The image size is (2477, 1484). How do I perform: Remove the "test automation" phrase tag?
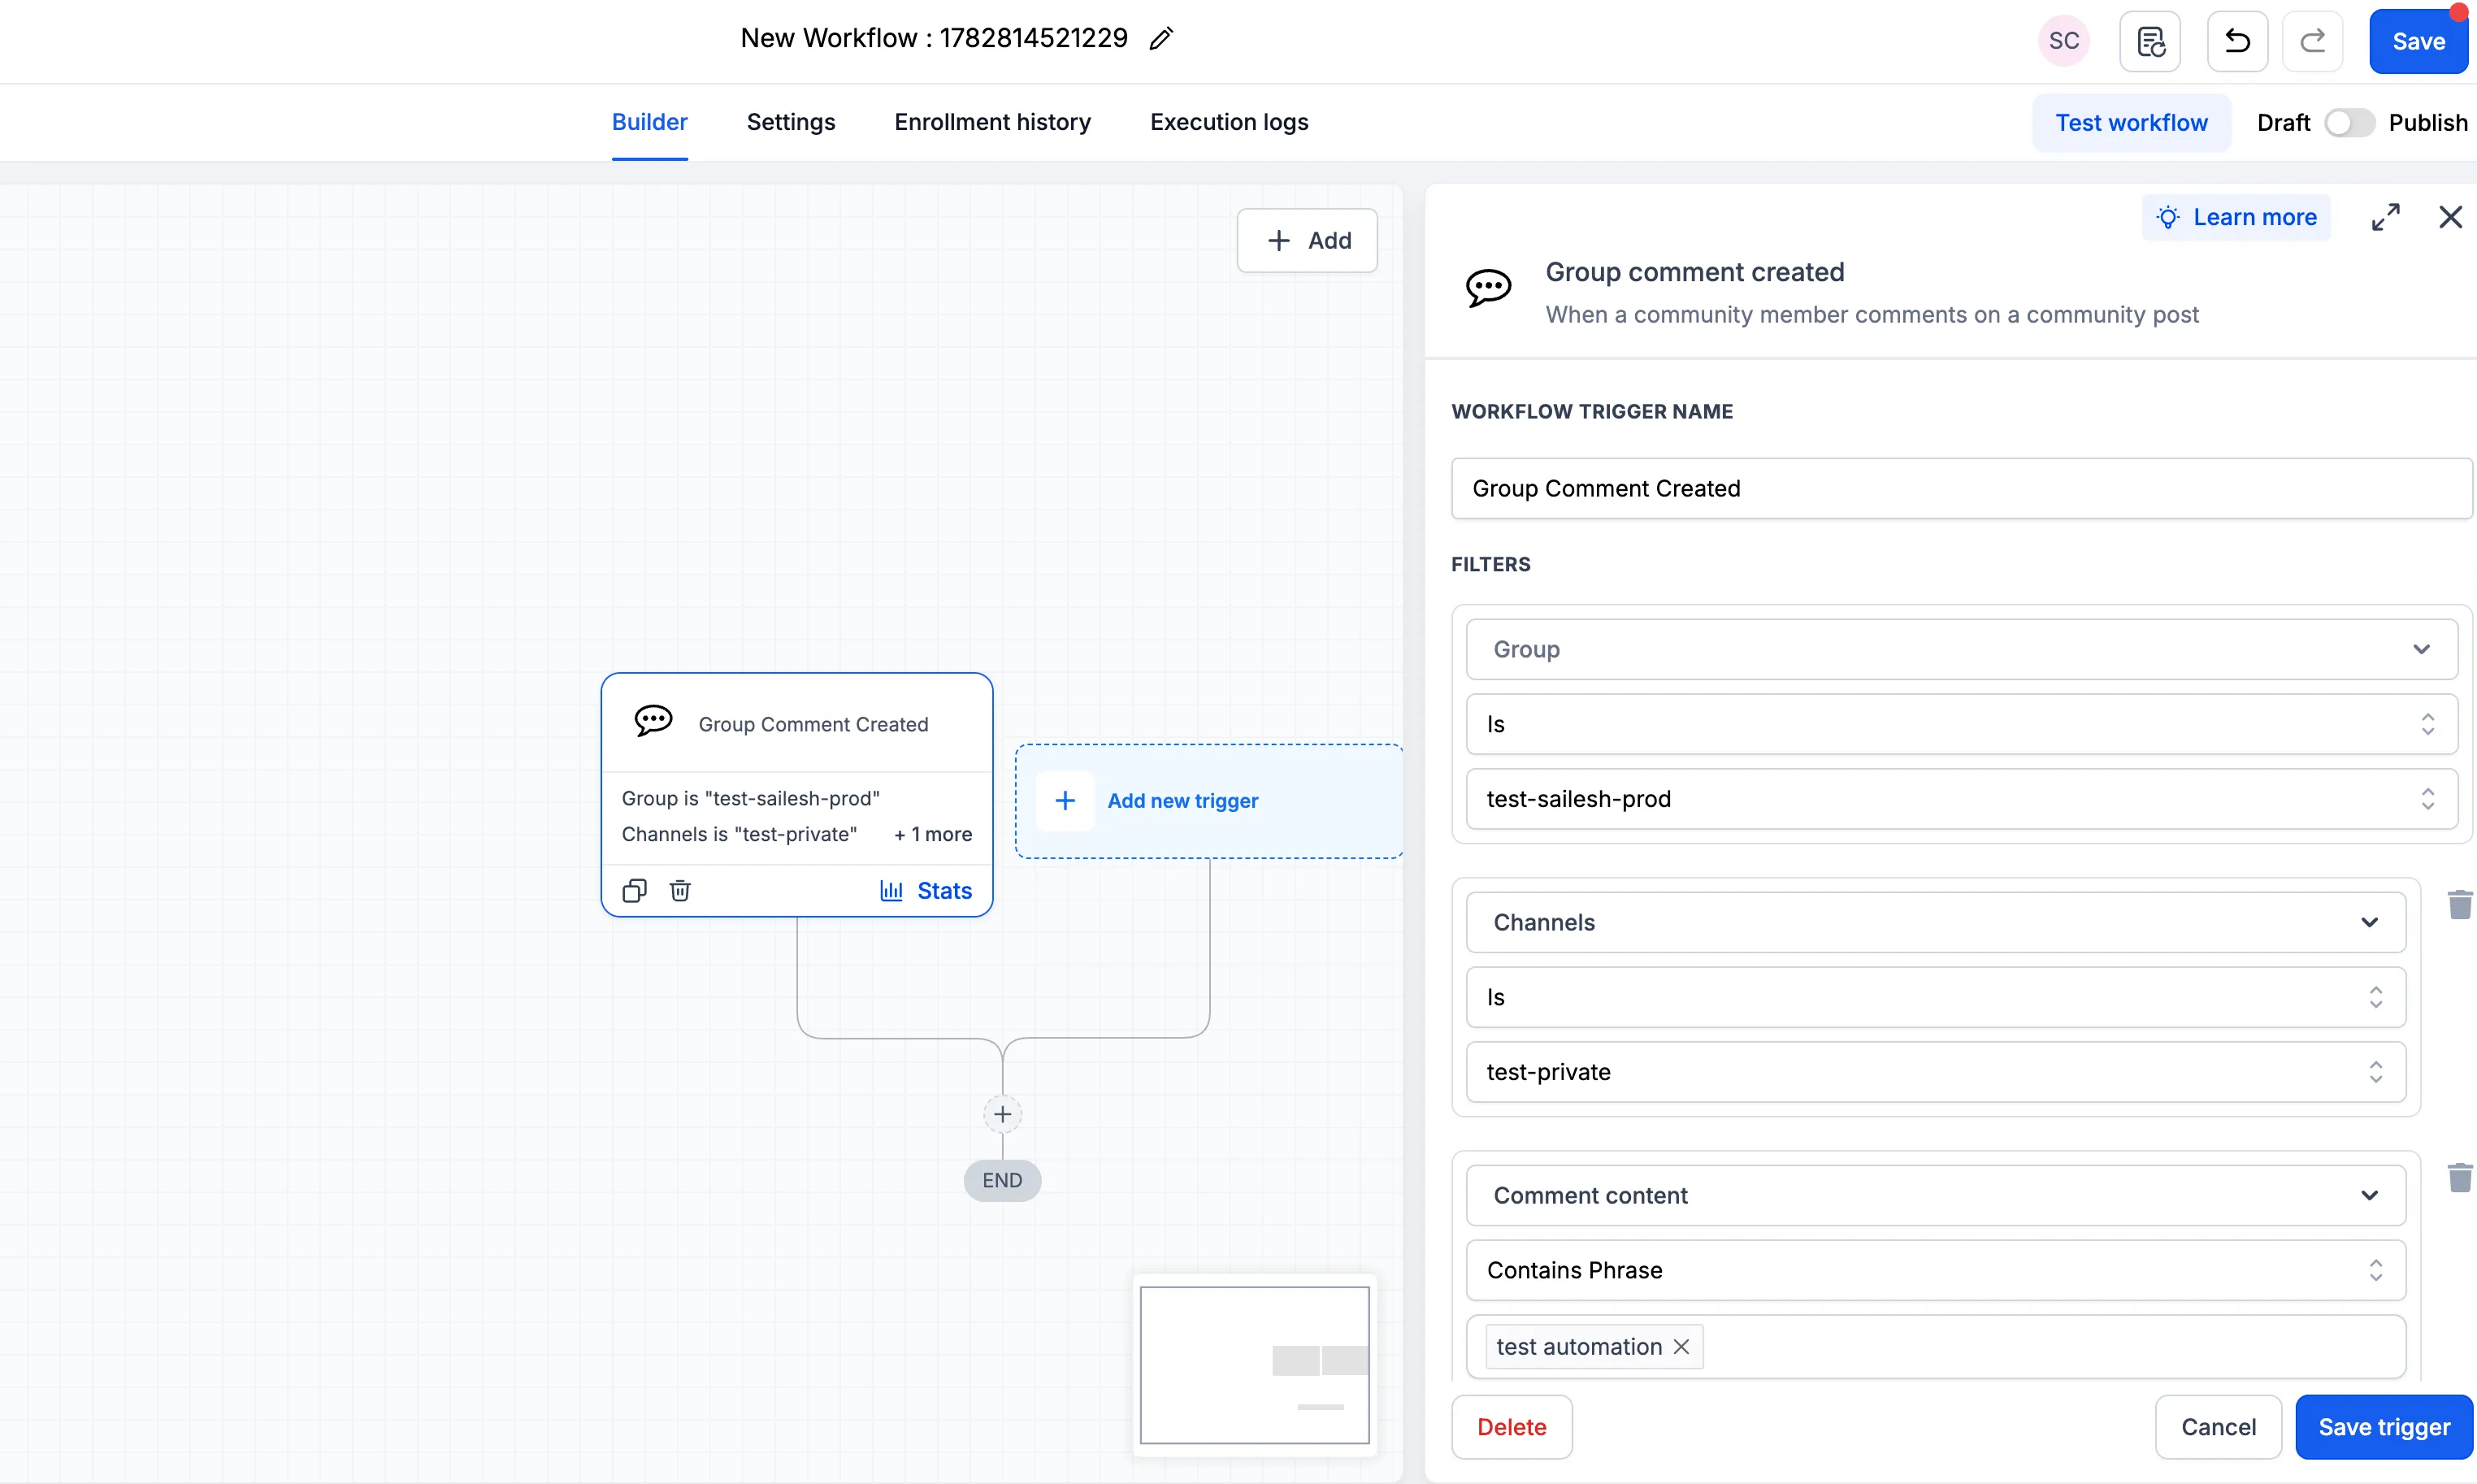(1681, 1346)
